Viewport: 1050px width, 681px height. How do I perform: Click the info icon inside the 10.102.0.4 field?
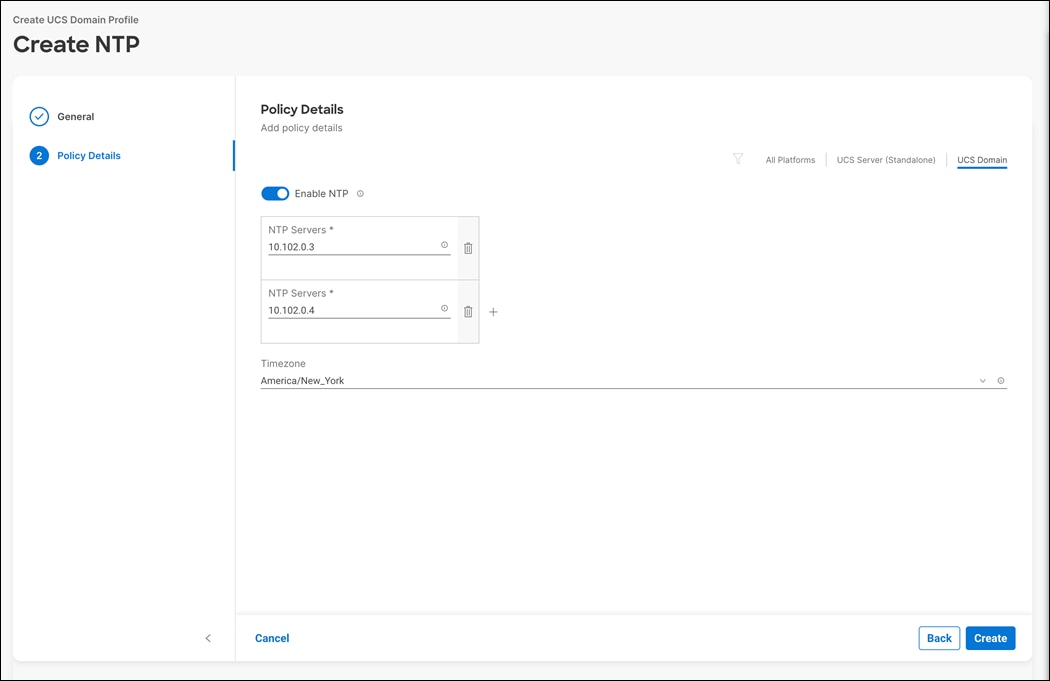pyautogui.click(x=443, y=309)
